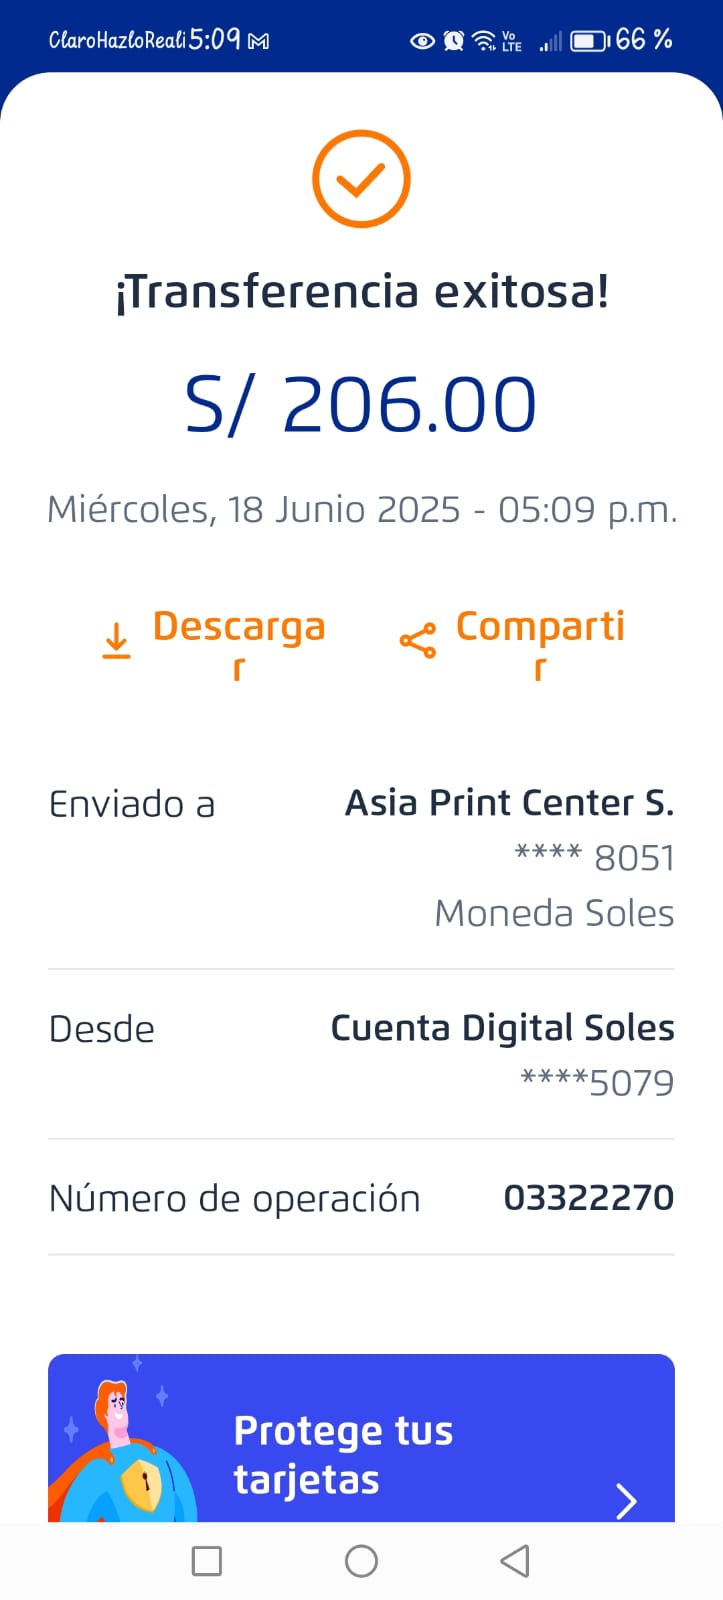
Task: Tap the Gmail notification icon
Action: (259, 42)
